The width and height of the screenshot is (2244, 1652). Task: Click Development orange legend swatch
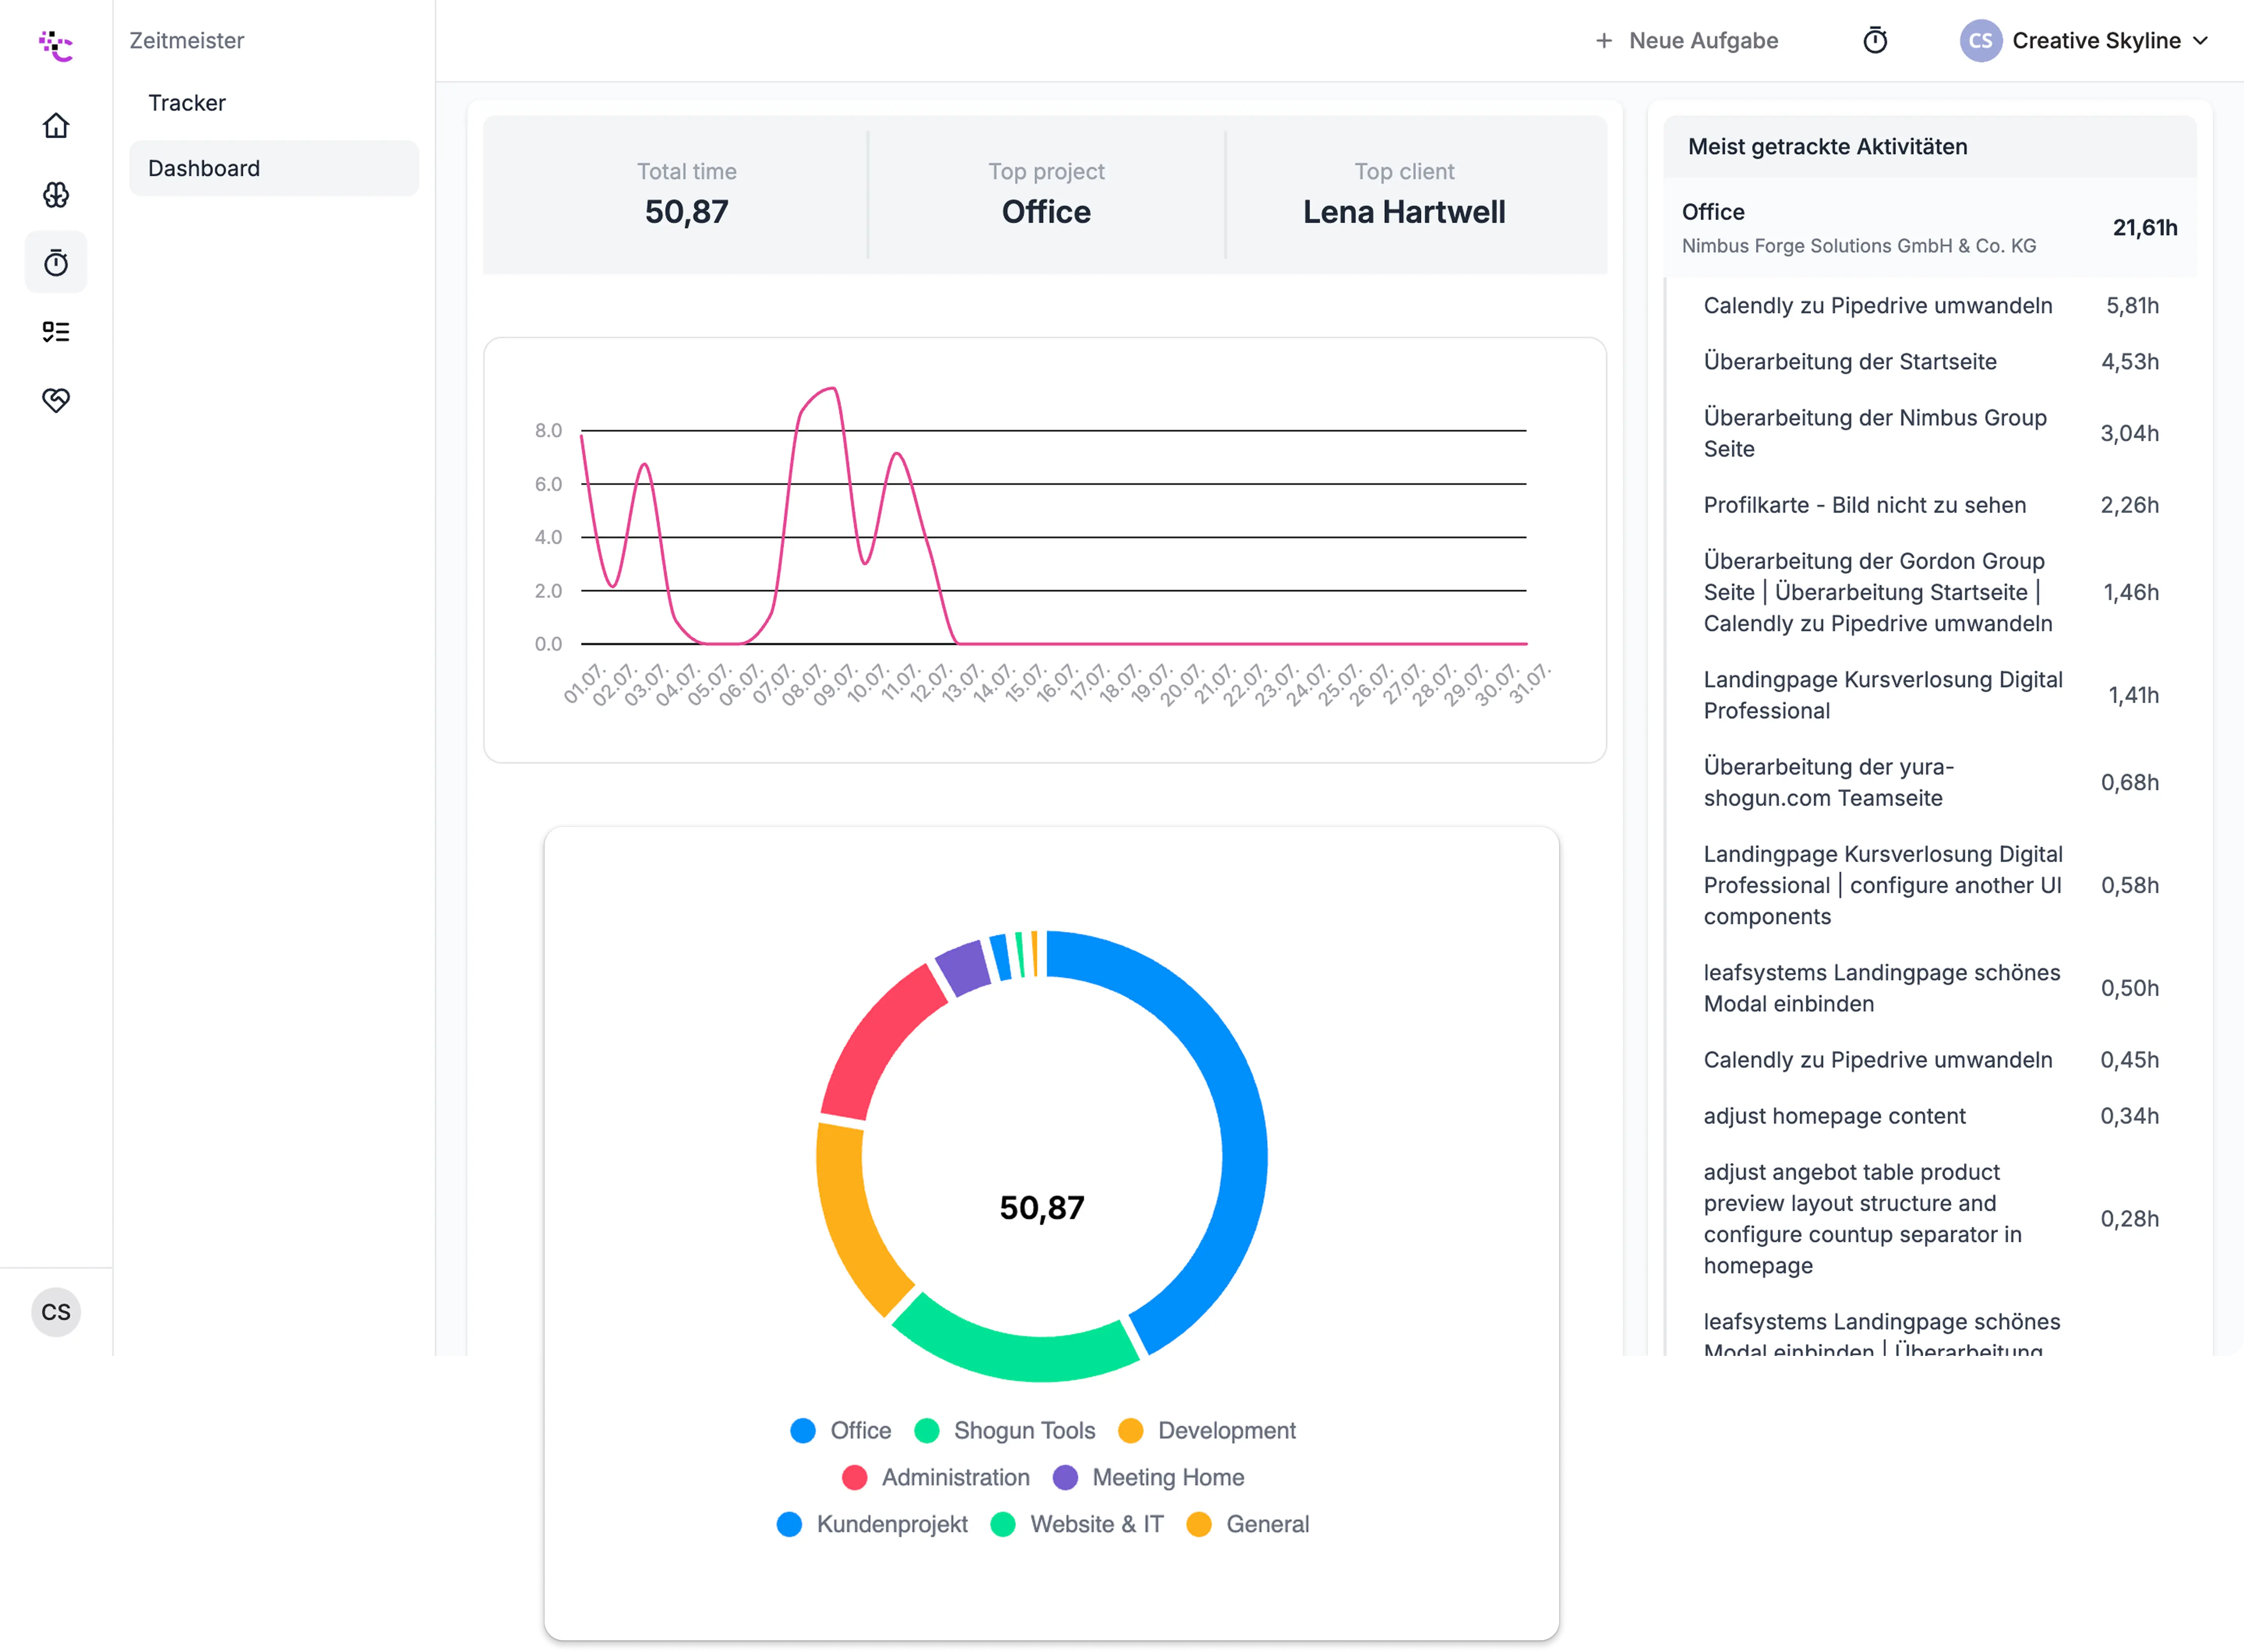pyautogui.click(x=1130, y=1431)
